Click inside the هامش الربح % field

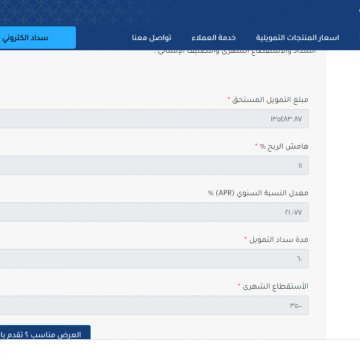(x=154, y=165)
